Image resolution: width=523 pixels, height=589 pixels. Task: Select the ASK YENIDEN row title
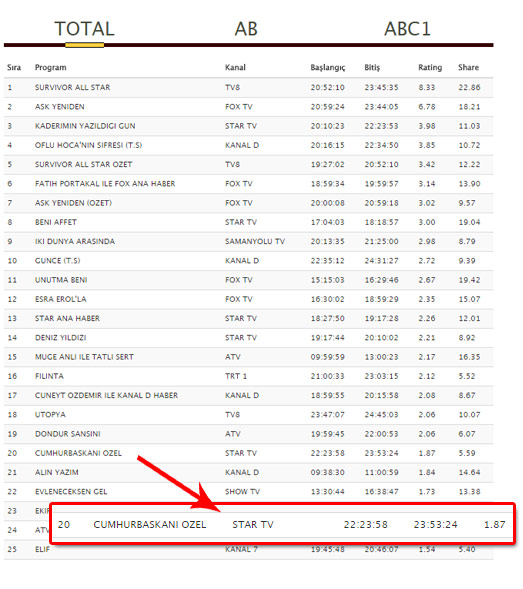pyautogui.click(x=60, y=107)
